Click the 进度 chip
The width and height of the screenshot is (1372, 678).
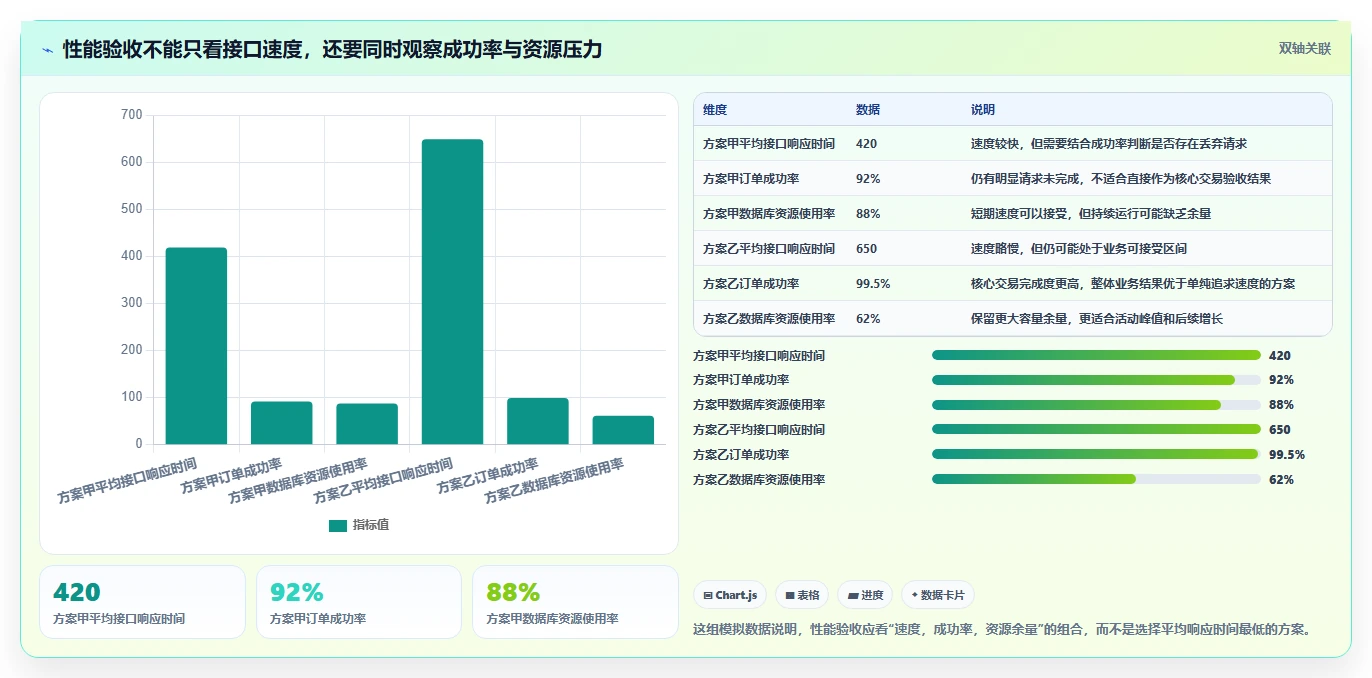tap(865, 595)
